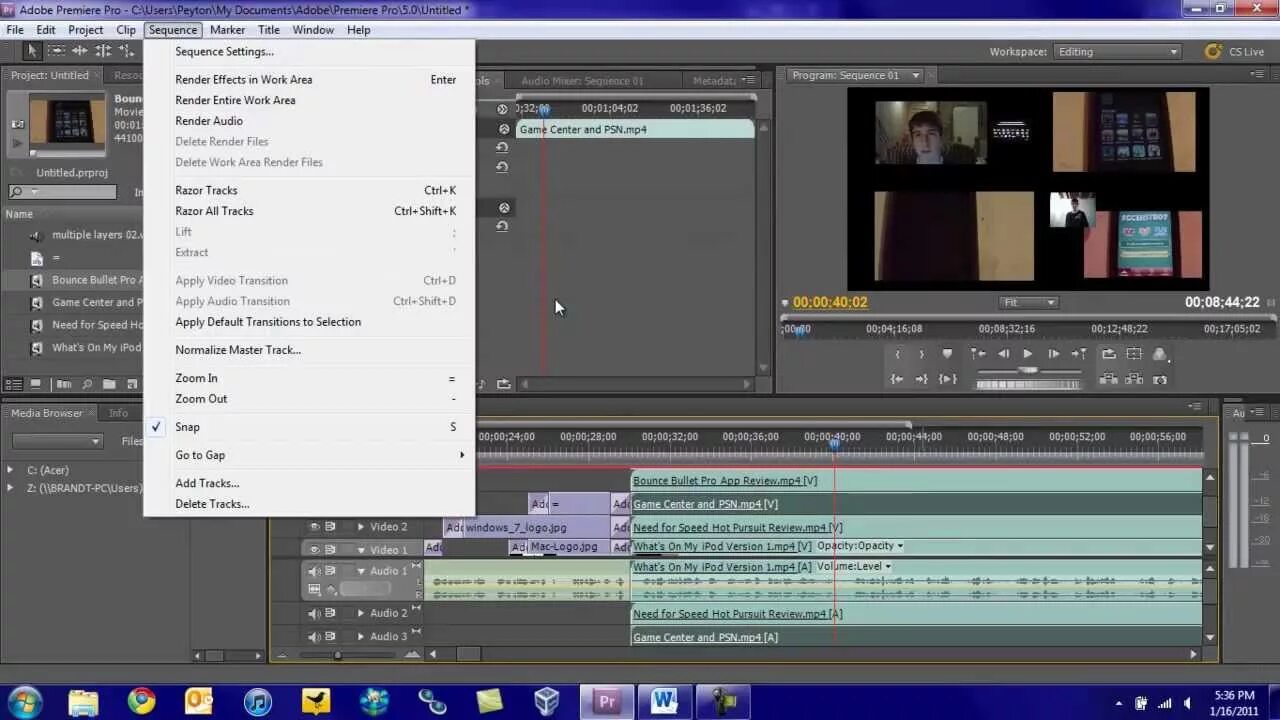The height and width of the screenshot is (720, 1280).
Task: Select the Rolling Edit tool
Action: (x=104, y=51)
